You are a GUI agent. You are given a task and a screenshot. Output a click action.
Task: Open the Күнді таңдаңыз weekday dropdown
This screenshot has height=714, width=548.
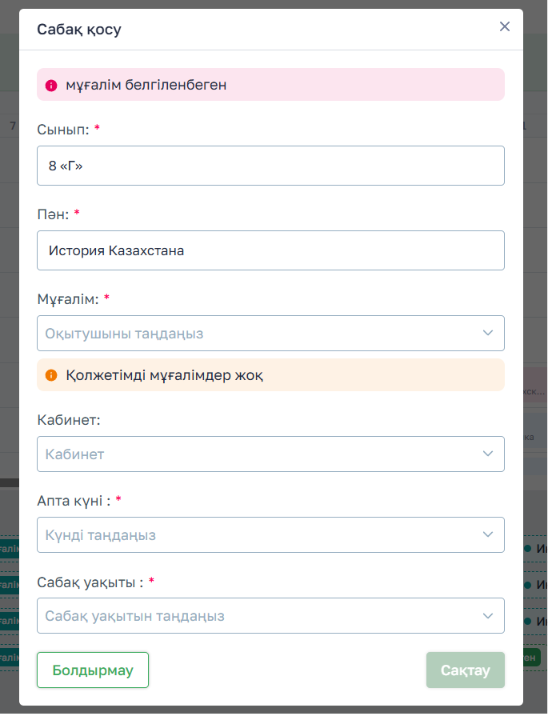[x=271, y=535]
